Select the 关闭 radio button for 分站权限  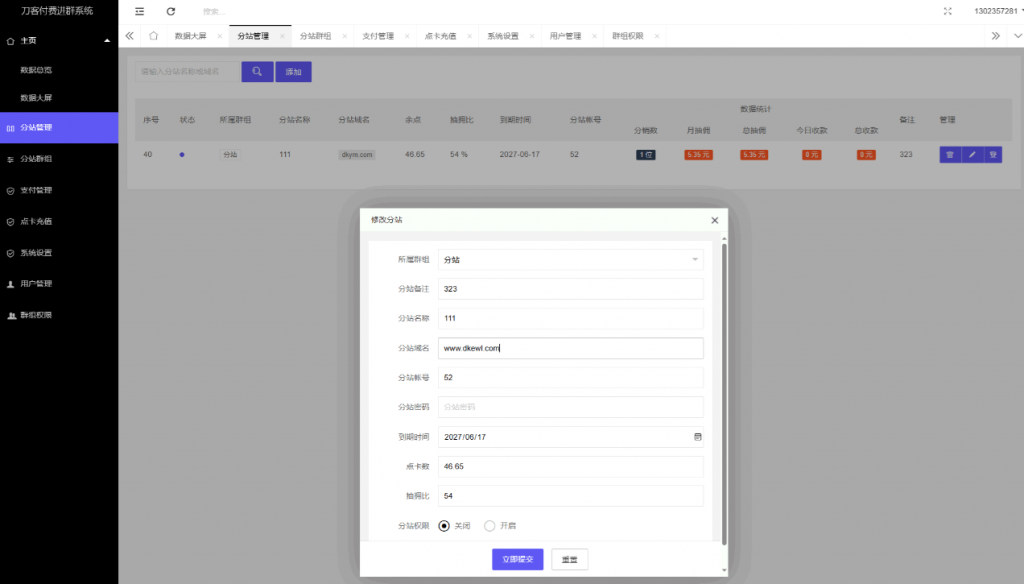pyautogui.click(x=444, y=525)
